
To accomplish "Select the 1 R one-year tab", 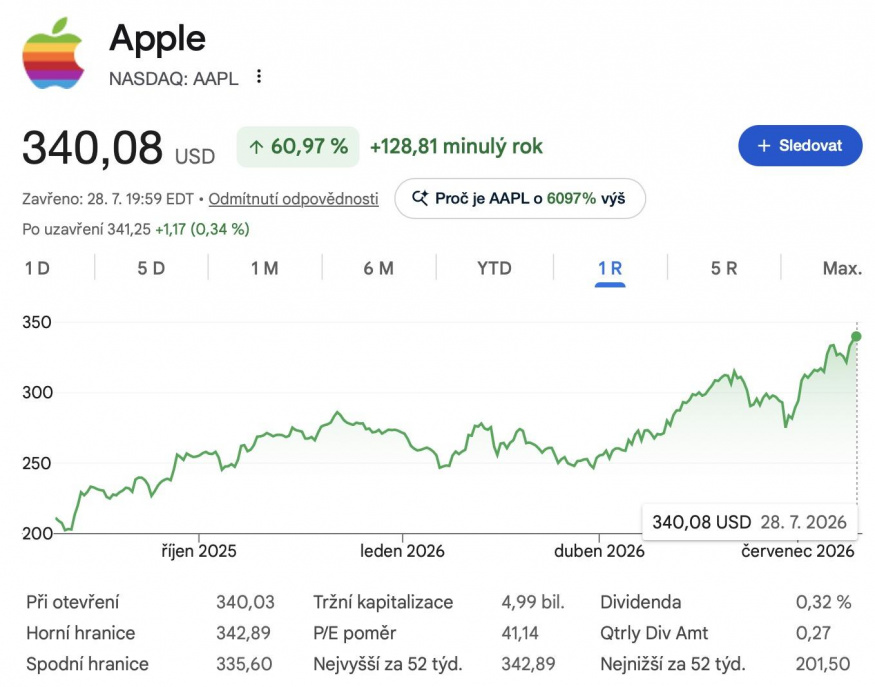I will click(x=610, y=268).
